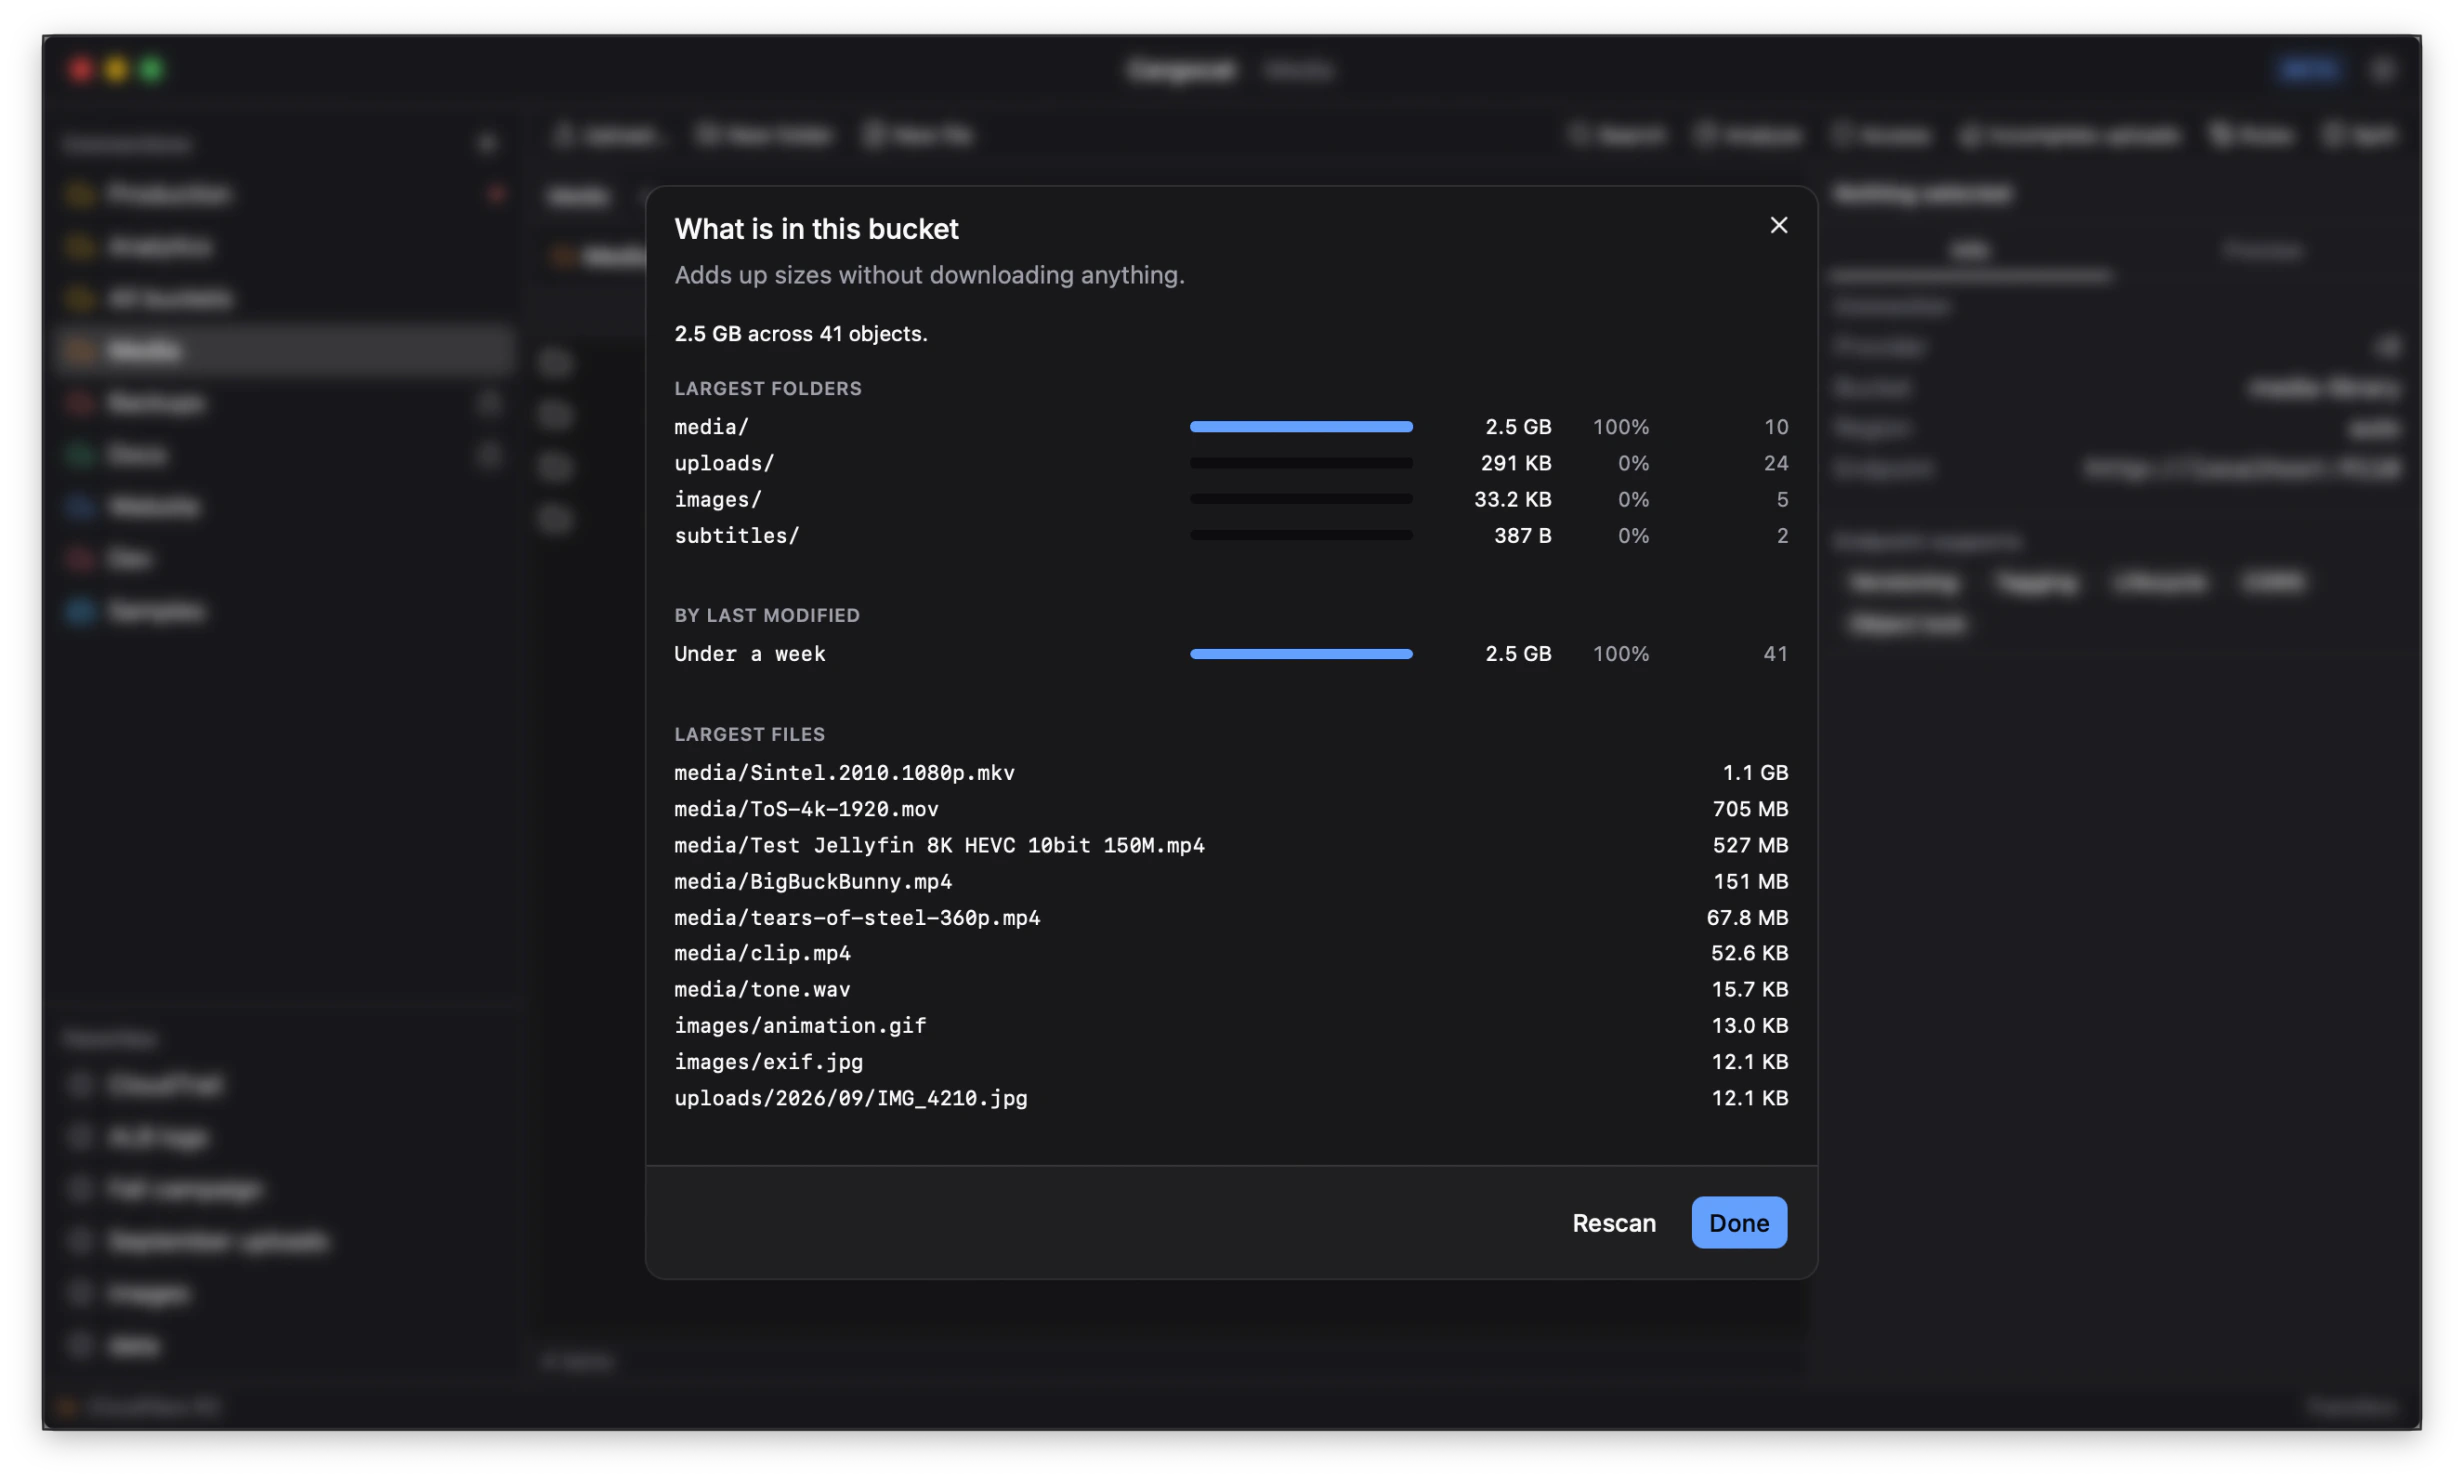The height and width of the screenshot is (1480, 2464).
Task: Click media/ToS-4k-1920.mov file entry
Action: 1231,808
